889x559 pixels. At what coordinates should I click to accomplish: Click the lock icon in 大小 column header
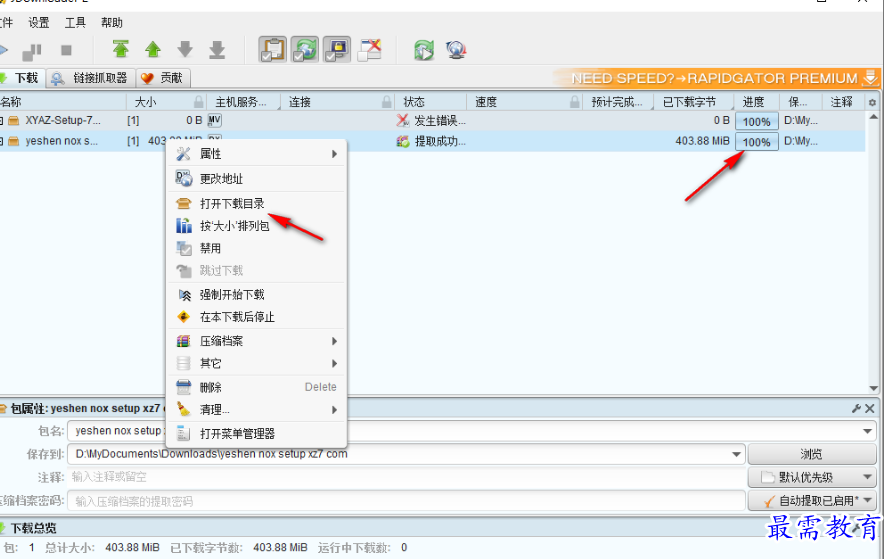click(198, 102)
